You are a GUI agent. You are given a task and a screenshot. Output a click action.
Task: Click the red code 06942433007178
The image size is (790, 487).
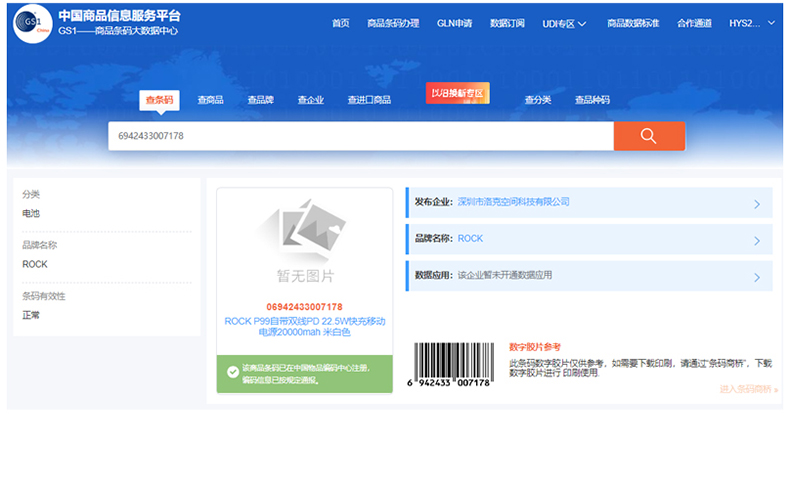[x=304, y=307]
